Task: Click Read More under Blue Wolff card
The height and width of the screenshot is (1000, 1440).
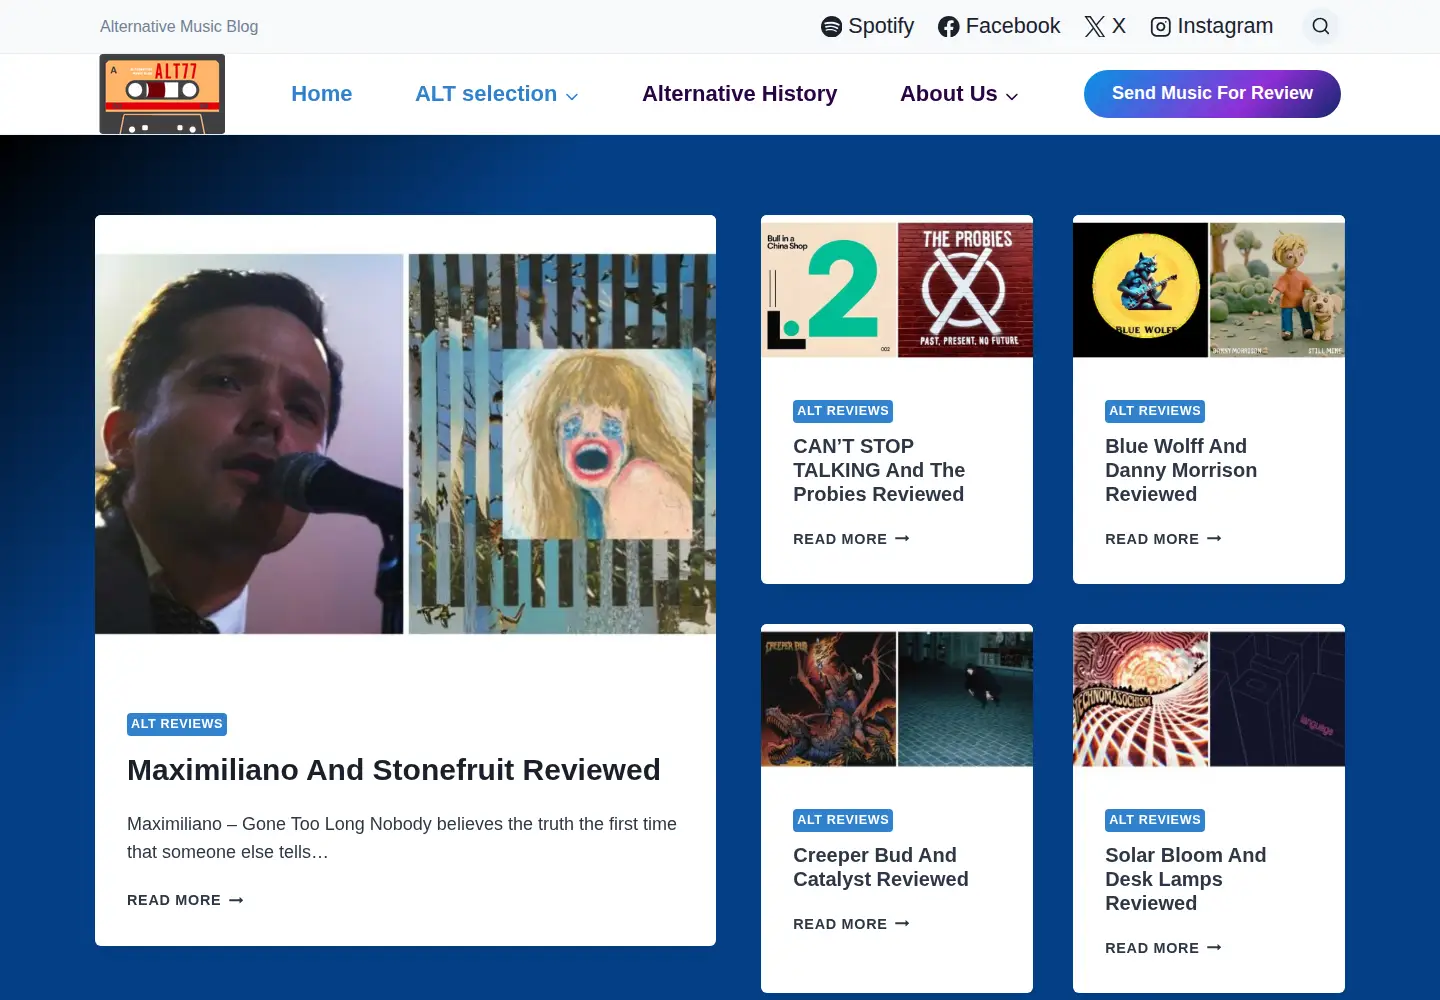Action: (x=1163, y=539)
